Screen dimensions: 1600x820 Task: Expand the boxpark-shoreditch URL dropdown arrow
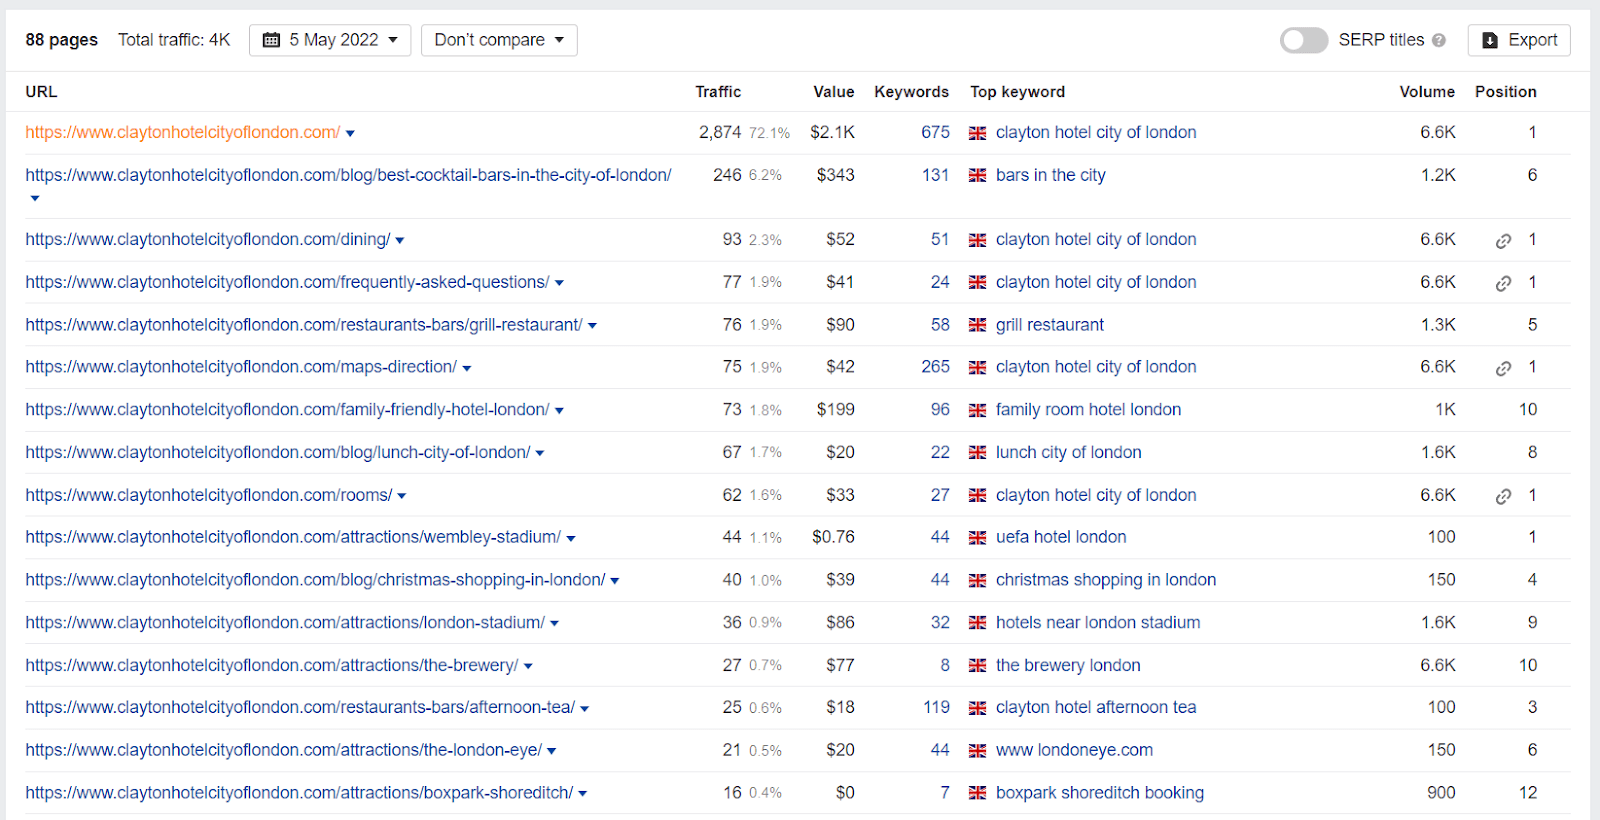(x=583, y=794)
